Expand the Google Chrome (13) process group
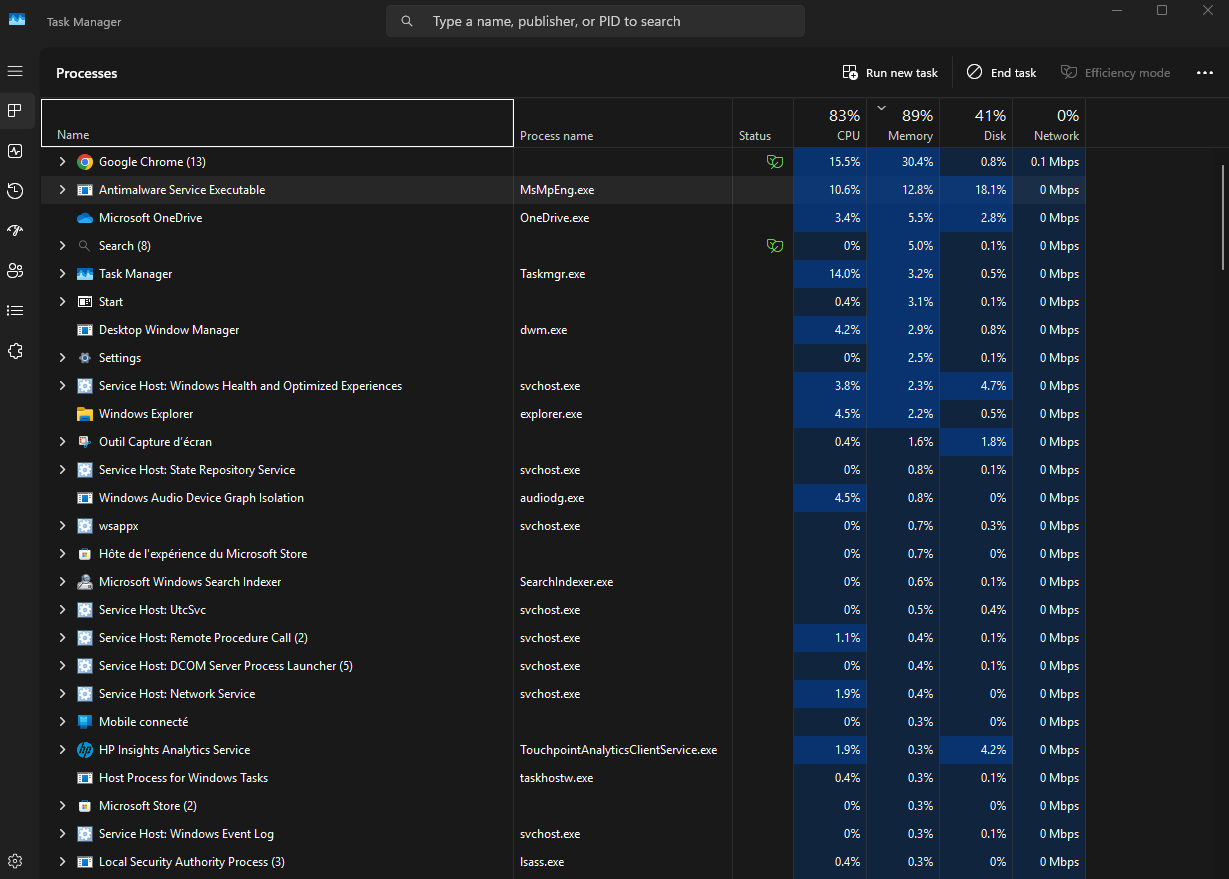 tap(62, 162)
